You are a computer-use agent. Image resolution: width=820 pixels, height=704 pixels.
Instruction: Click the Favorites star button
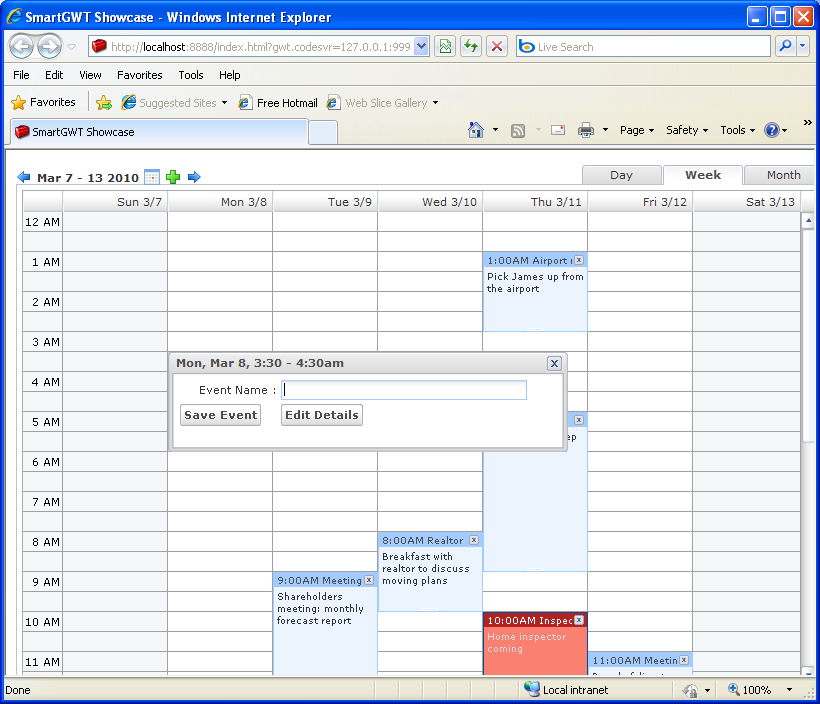(x=43, y=103)
